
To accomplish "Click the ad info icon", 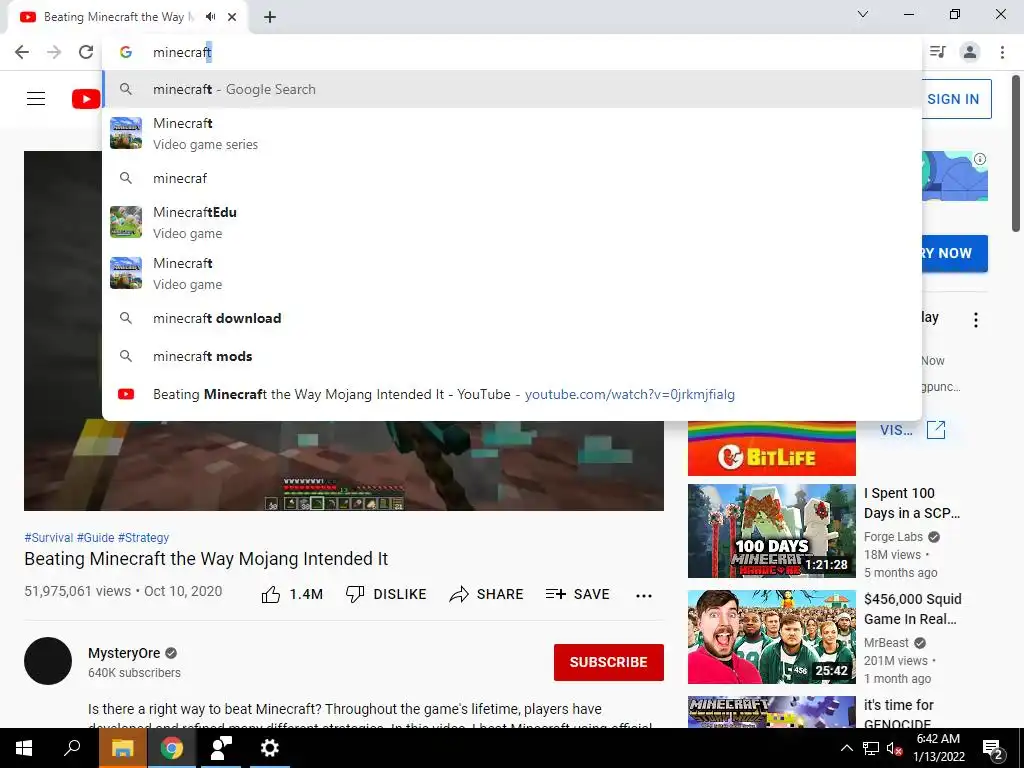I will coord(980,159).
